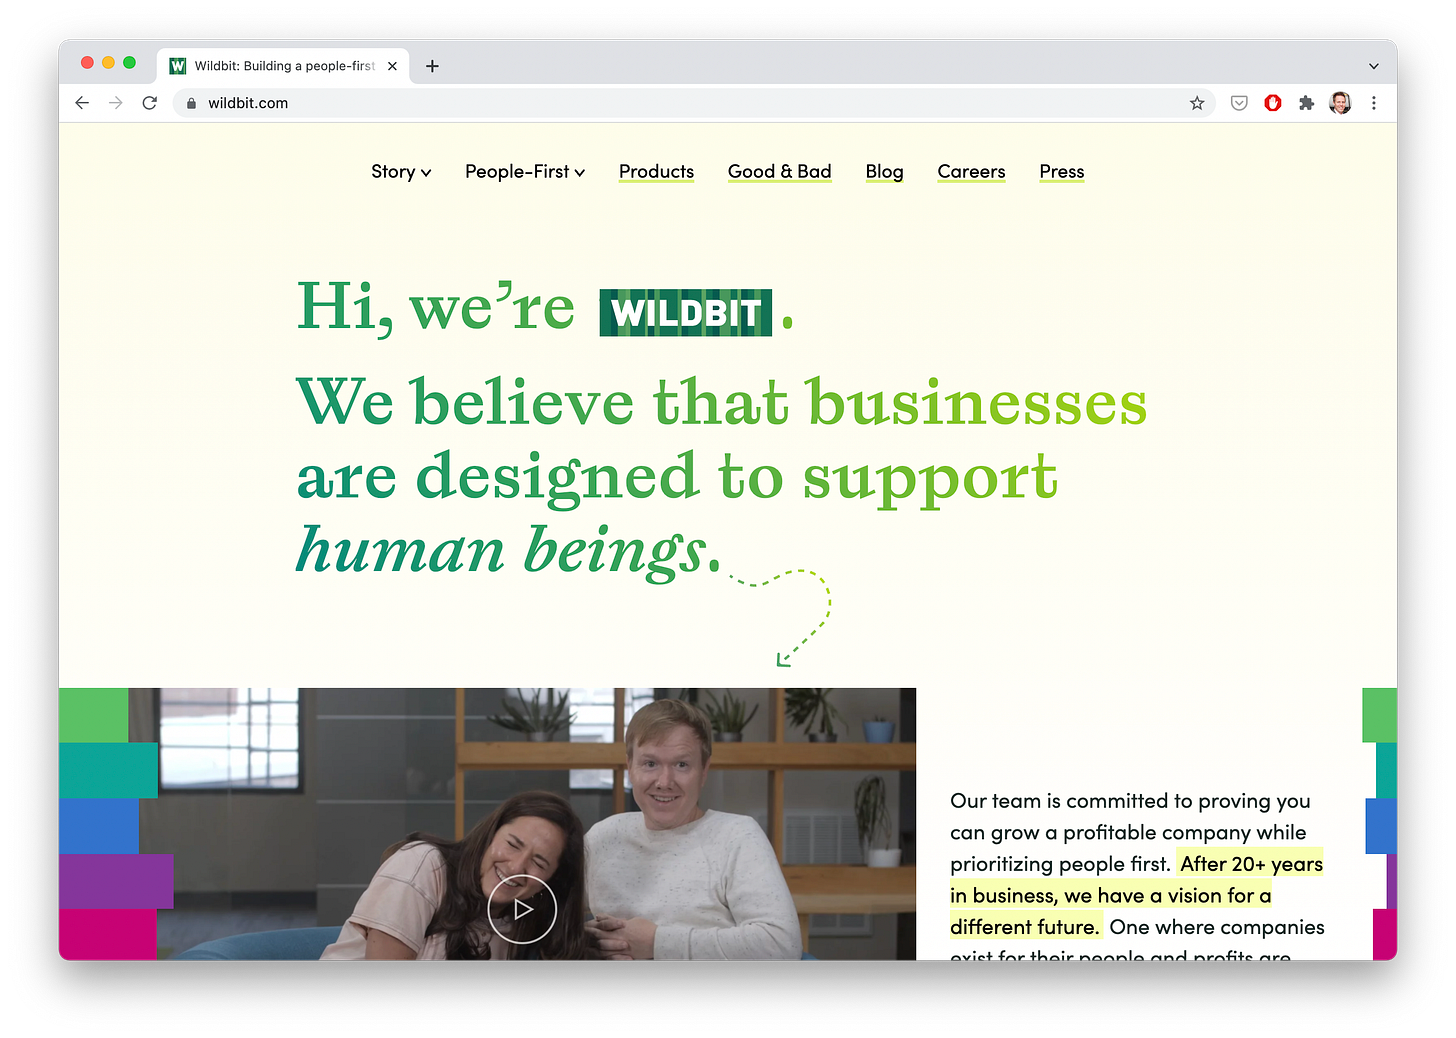The height and width of the screenshot is (1038, 1456).
Task: Open the Careers page
Action: click(x=971, y=172)
